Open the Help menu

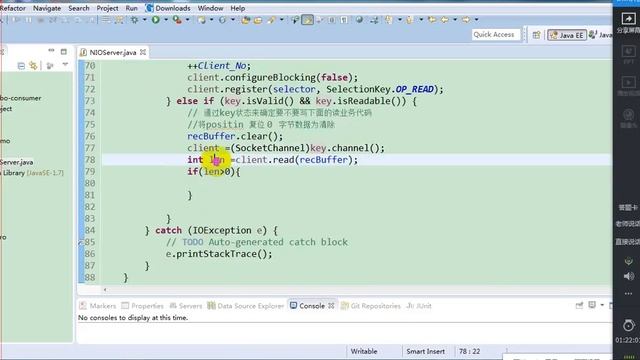238,8
